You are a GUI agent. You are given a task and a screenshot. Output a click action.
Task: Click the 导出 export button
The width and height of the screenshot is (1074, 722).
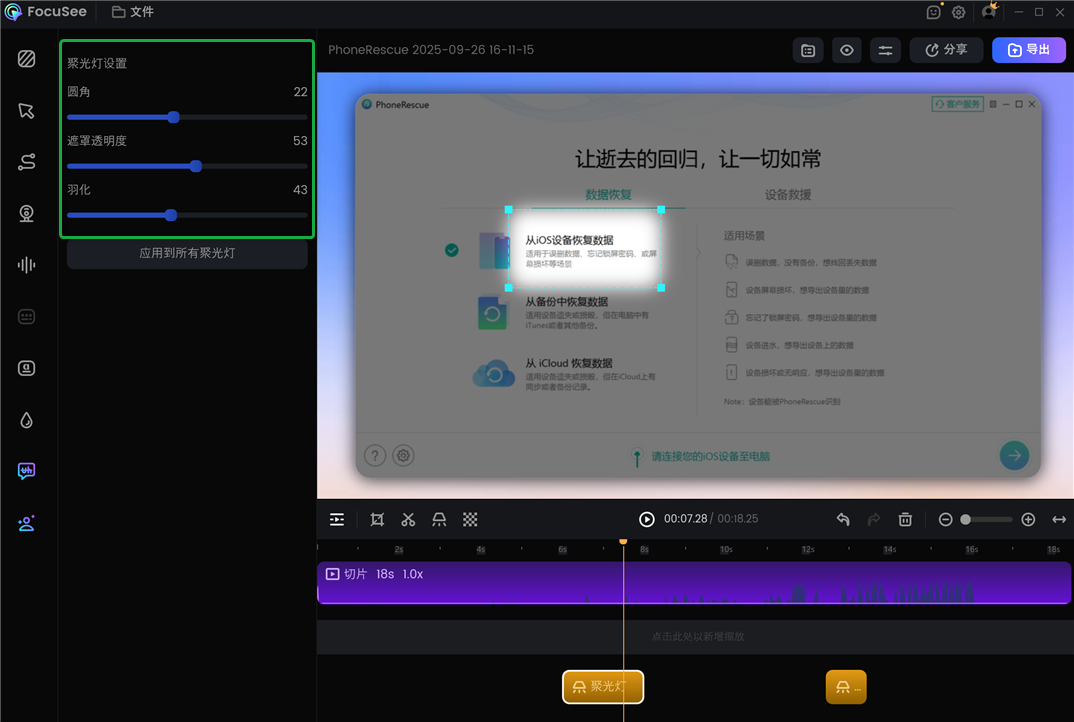click(x=1028, y=49)
